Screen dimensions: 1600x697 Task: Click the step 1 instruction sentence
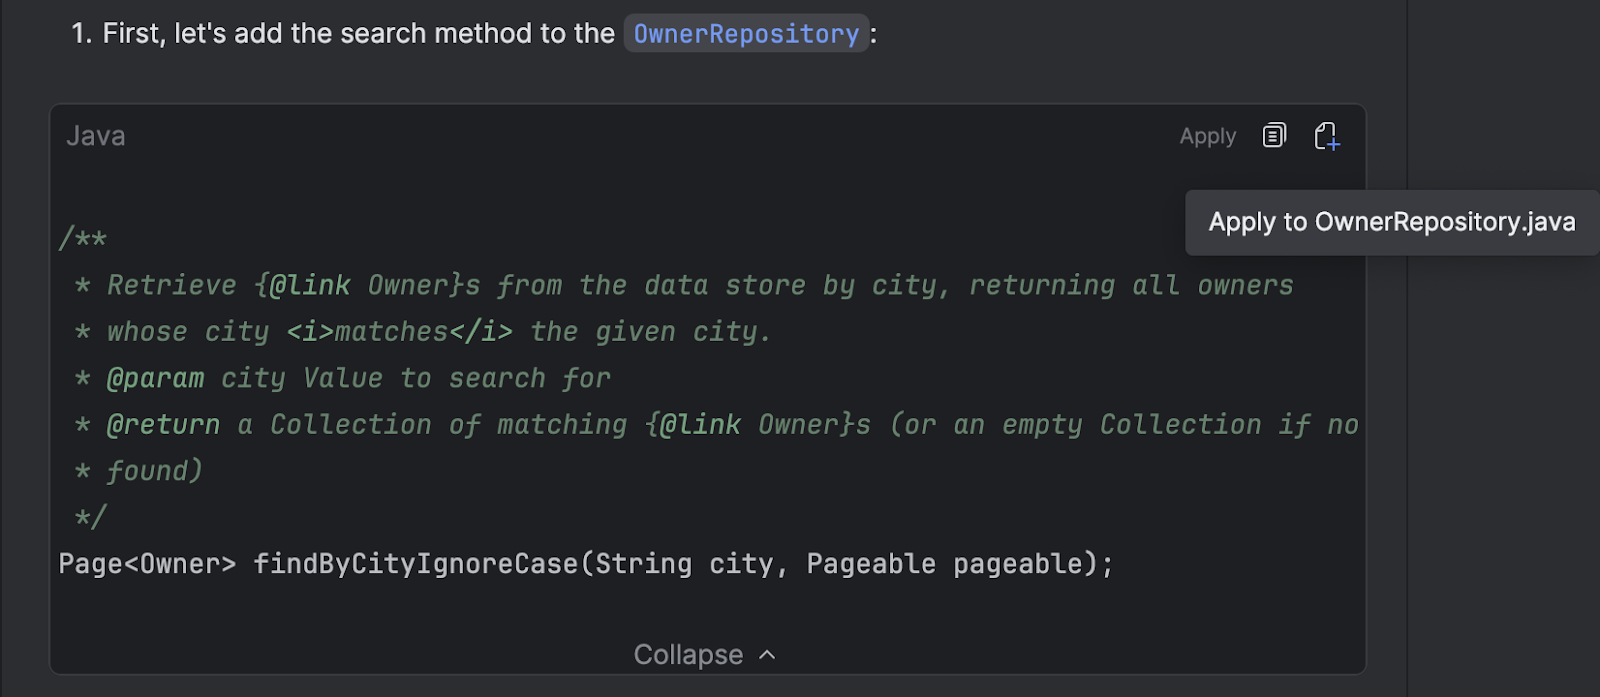(x=474, y=34)
